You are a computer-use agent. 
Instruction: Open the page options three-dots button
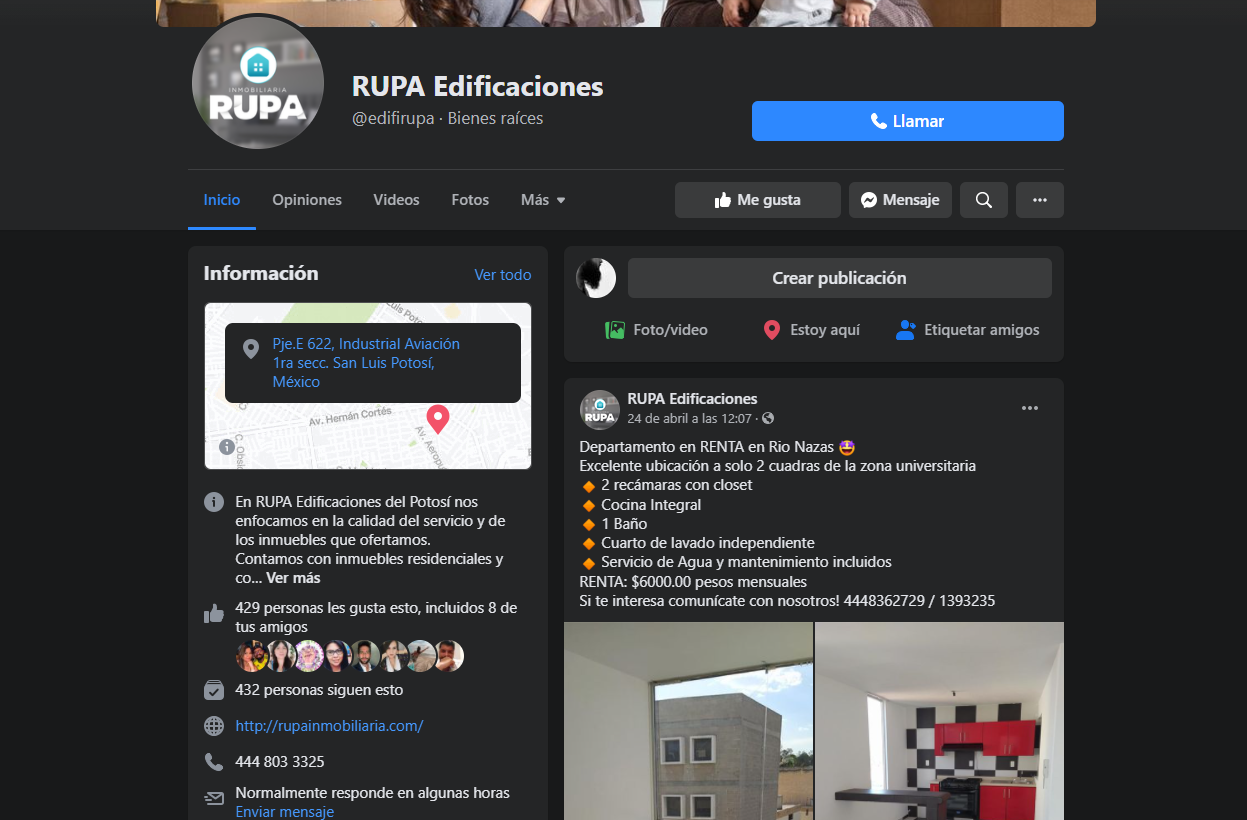tap(1040, 200)
